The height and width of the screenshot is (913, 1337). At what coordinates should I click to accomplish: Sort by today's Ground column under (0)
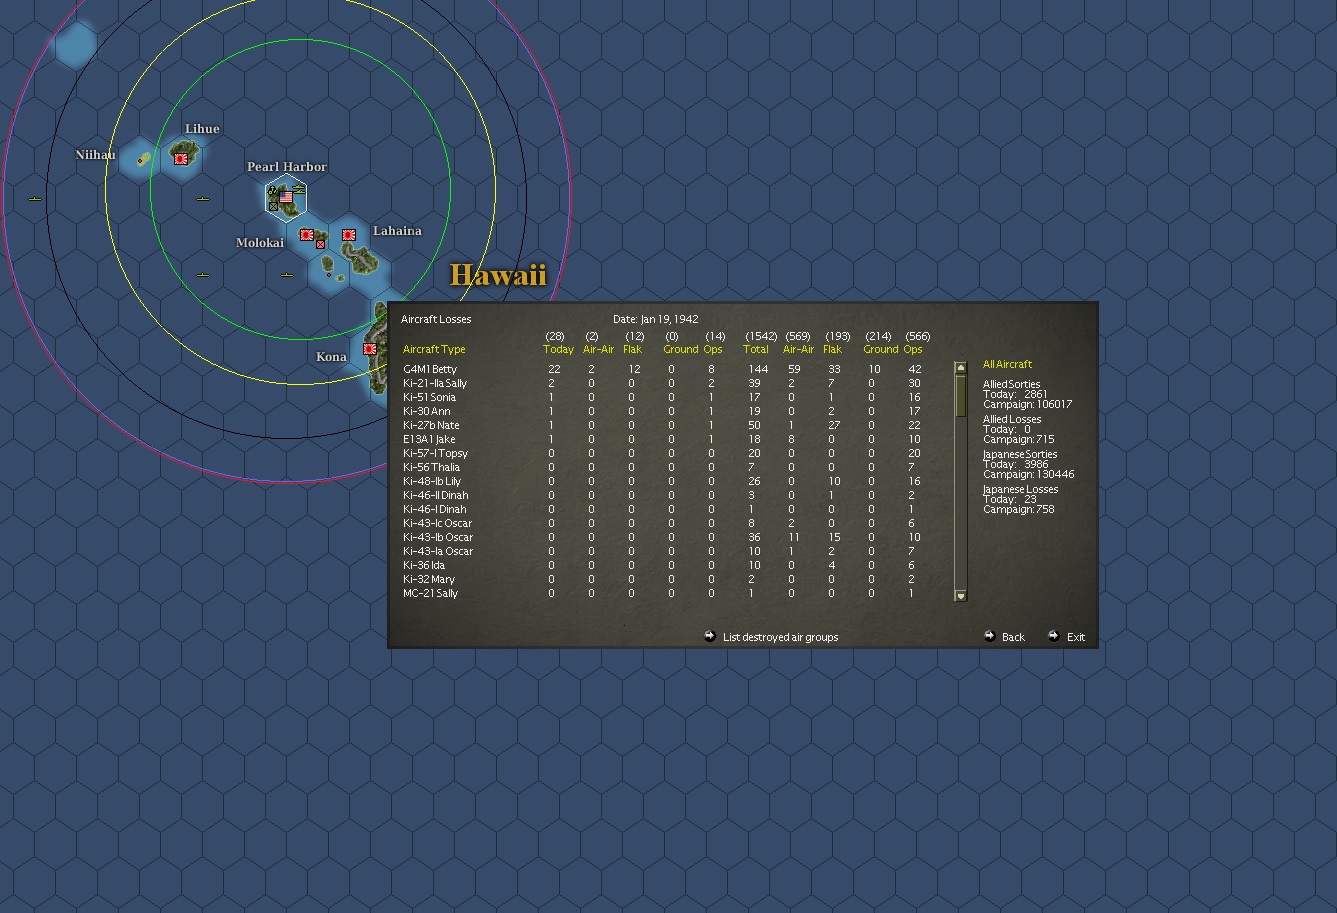681,349
